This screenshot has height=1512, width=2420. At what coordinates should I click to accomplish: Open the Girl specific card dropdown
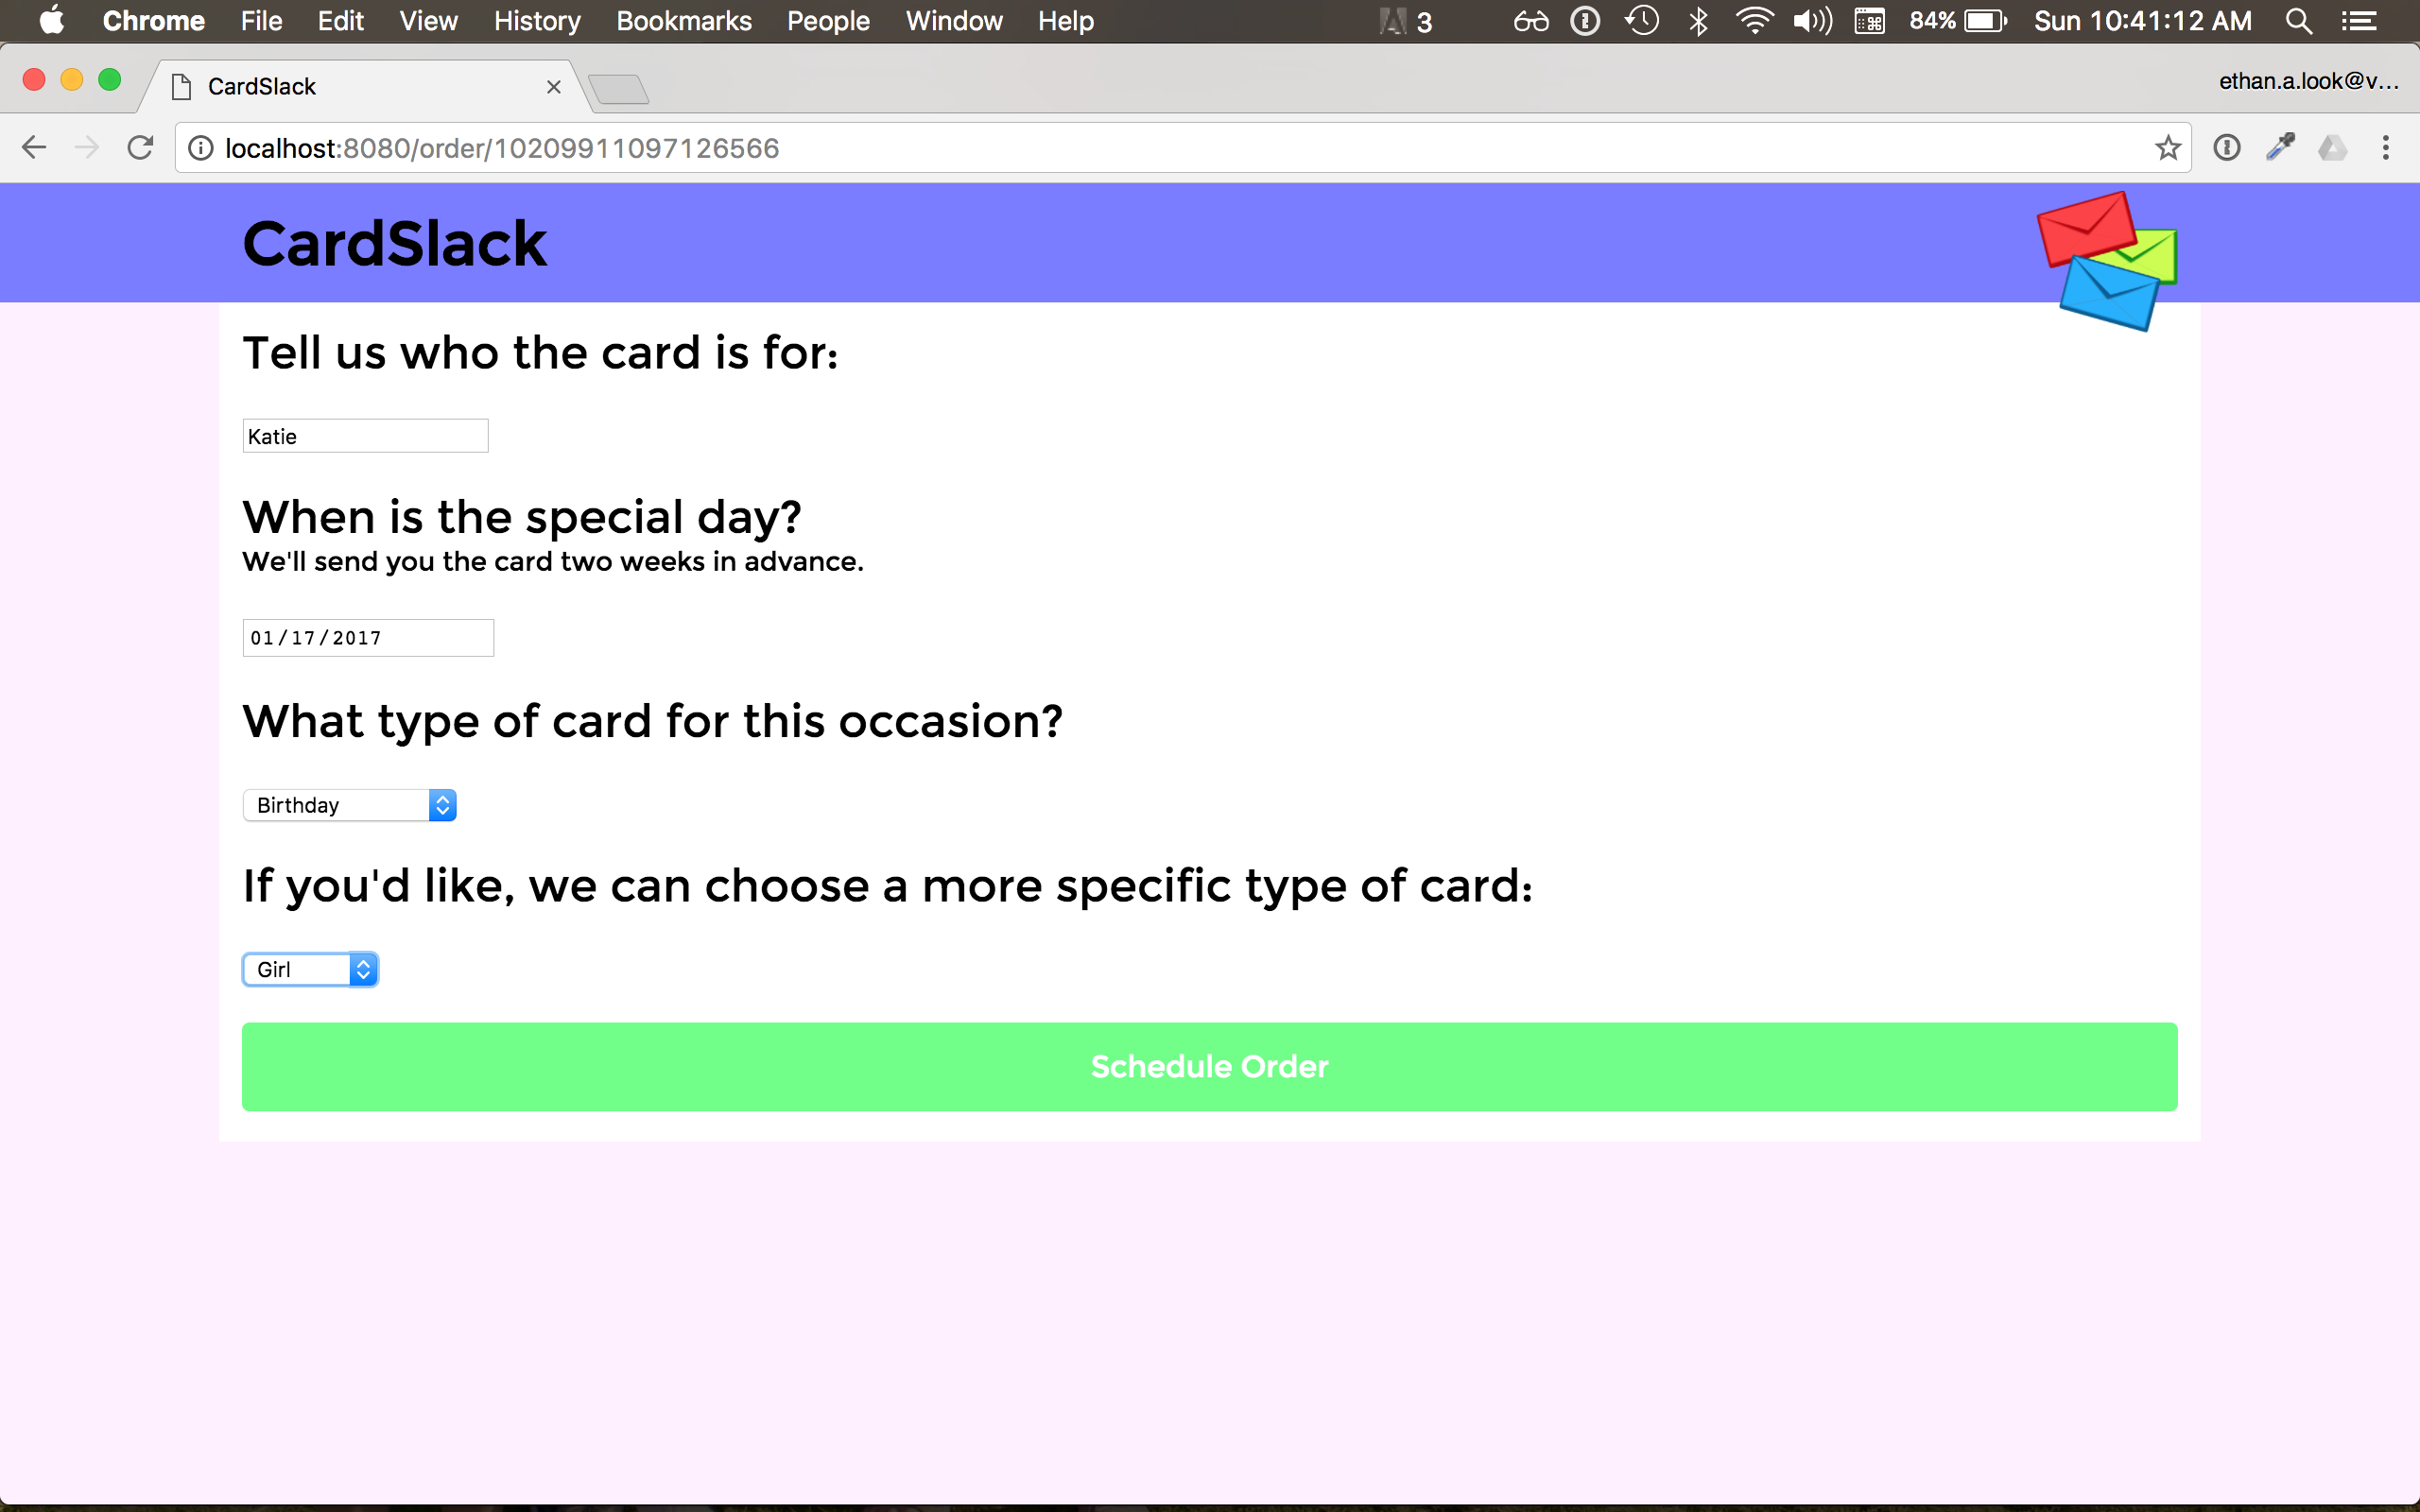(310, 969)
